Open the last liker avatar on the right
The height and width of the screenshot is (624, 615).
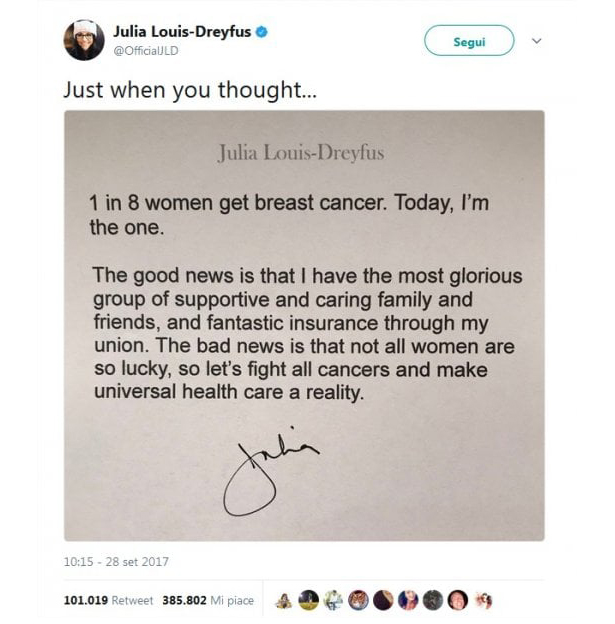[x=483, y=601]
